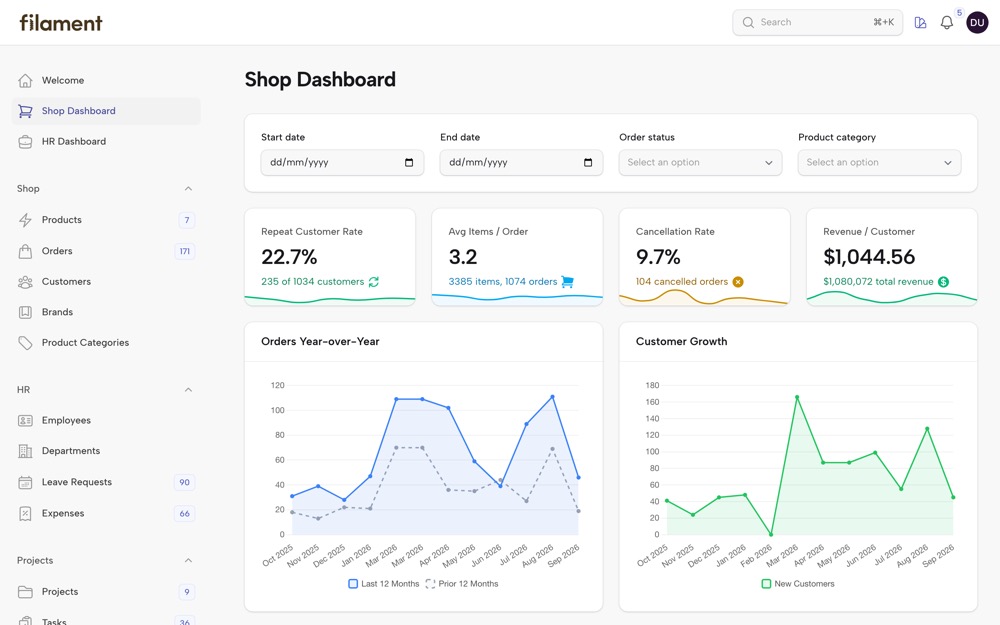Screen dimensions: 1000x625
Task: Click the Revenue / Customer stat card
Action: 892,257
